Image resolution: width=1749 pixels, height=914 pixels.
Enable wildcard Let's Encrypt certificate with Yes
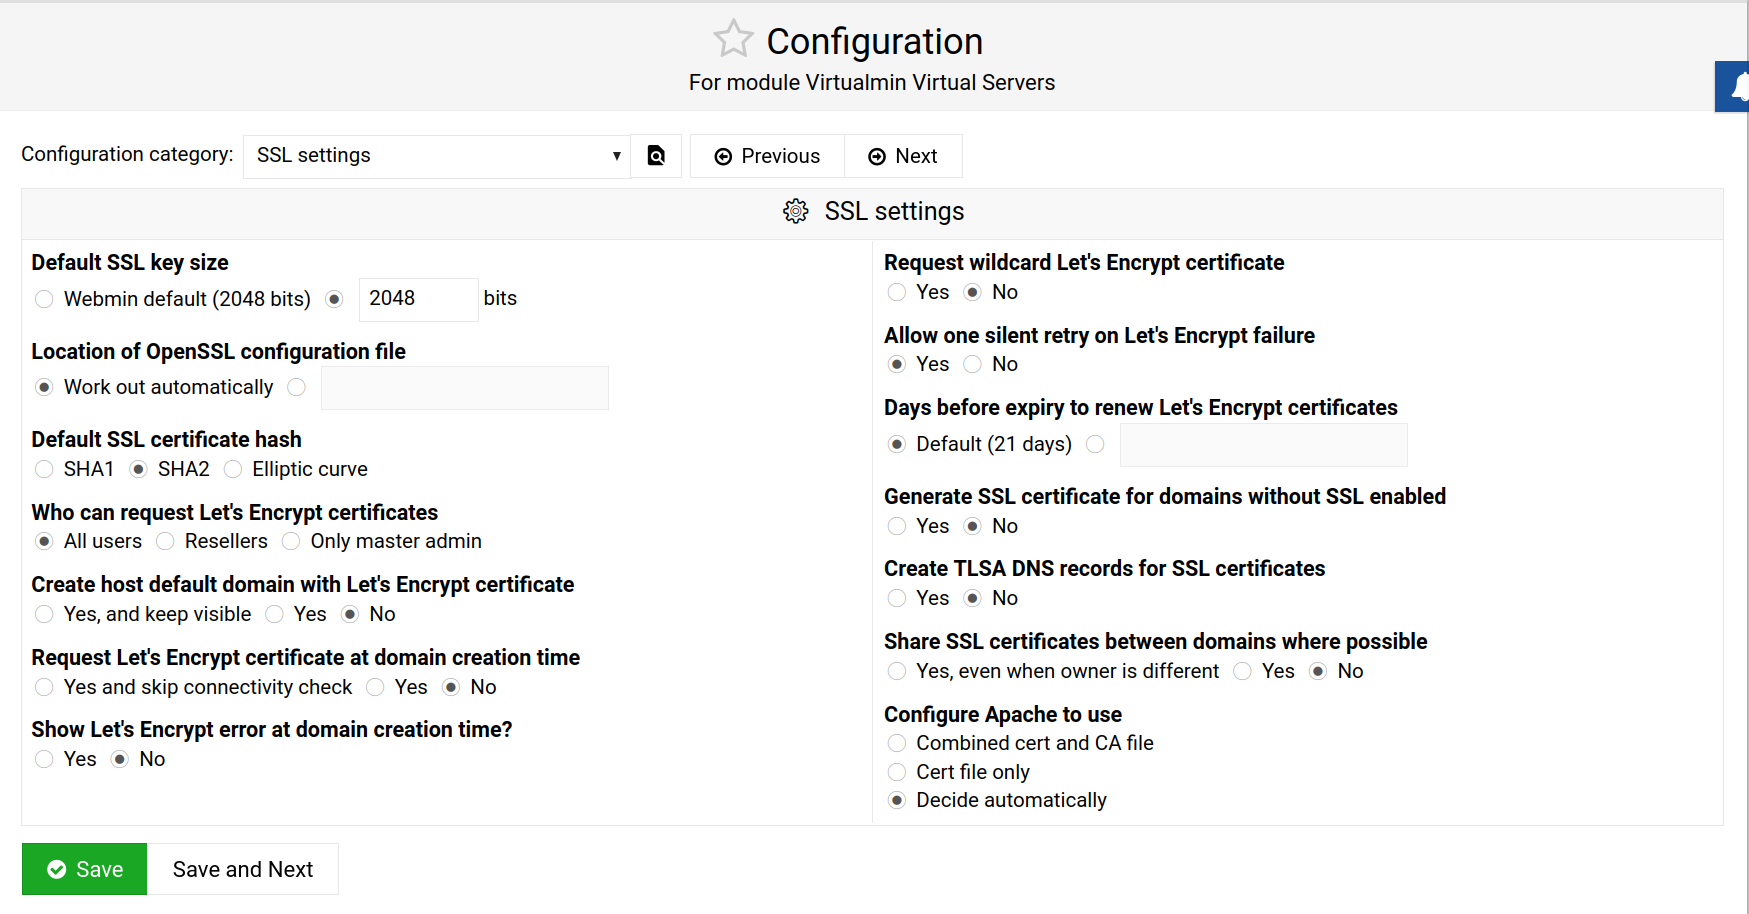[897, 292]
